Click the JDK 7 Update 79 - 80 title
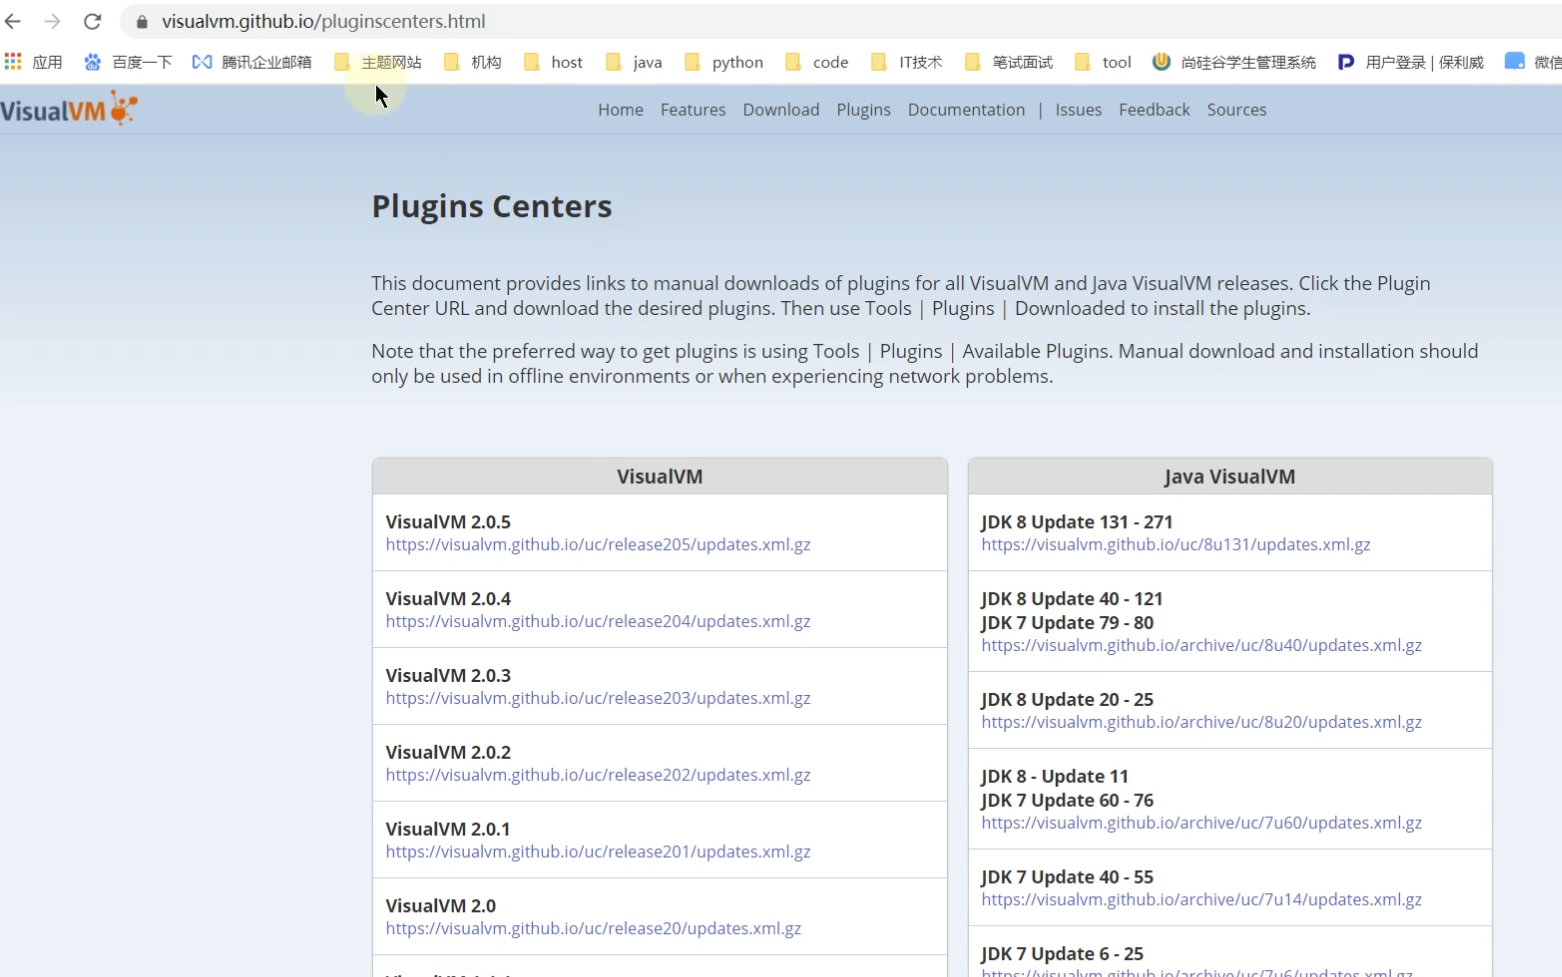Viewport: 1562px width, 977px height. 1067,623
